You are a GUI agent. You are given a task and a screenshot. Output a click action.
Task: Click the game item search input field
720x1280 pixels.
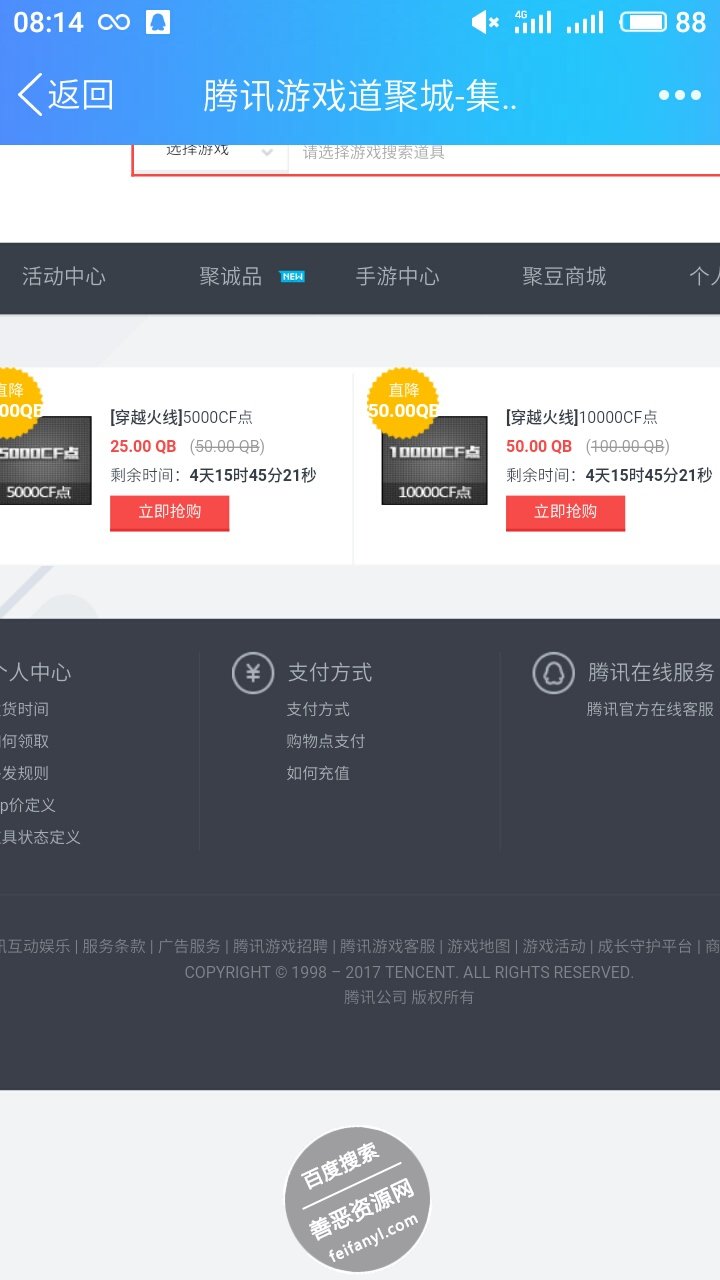coord(500,153)
